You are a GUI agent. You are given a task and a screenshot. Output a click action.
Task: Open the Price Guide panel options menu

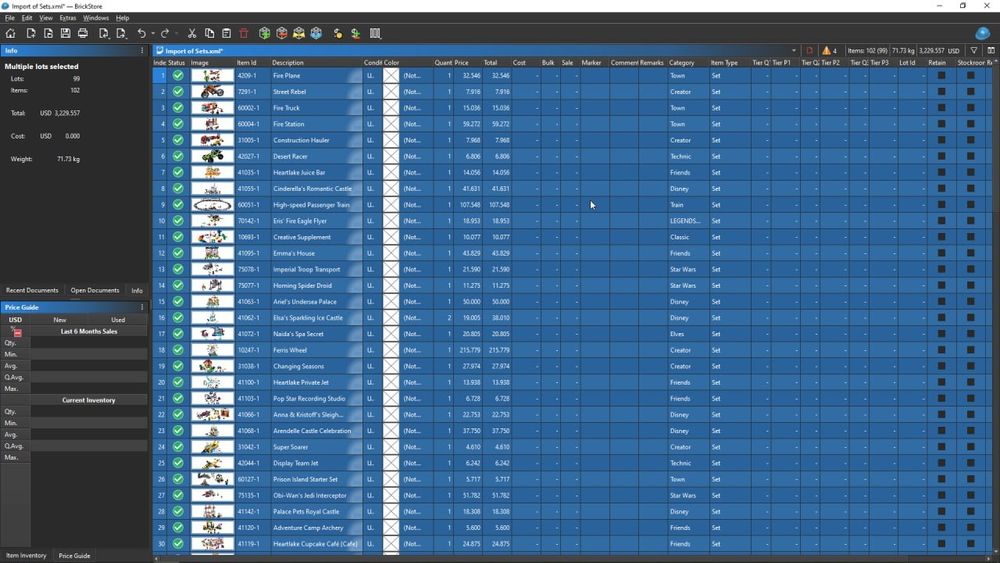point(142,307)
